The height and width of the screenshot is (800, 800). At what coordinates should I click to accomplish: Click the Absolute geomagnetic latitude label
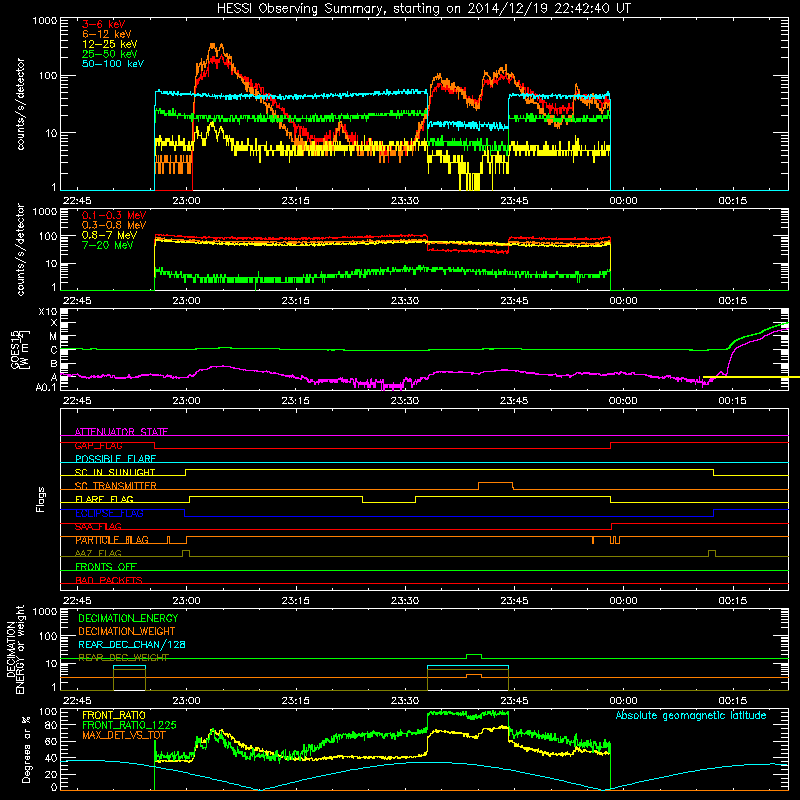(691, 715)
